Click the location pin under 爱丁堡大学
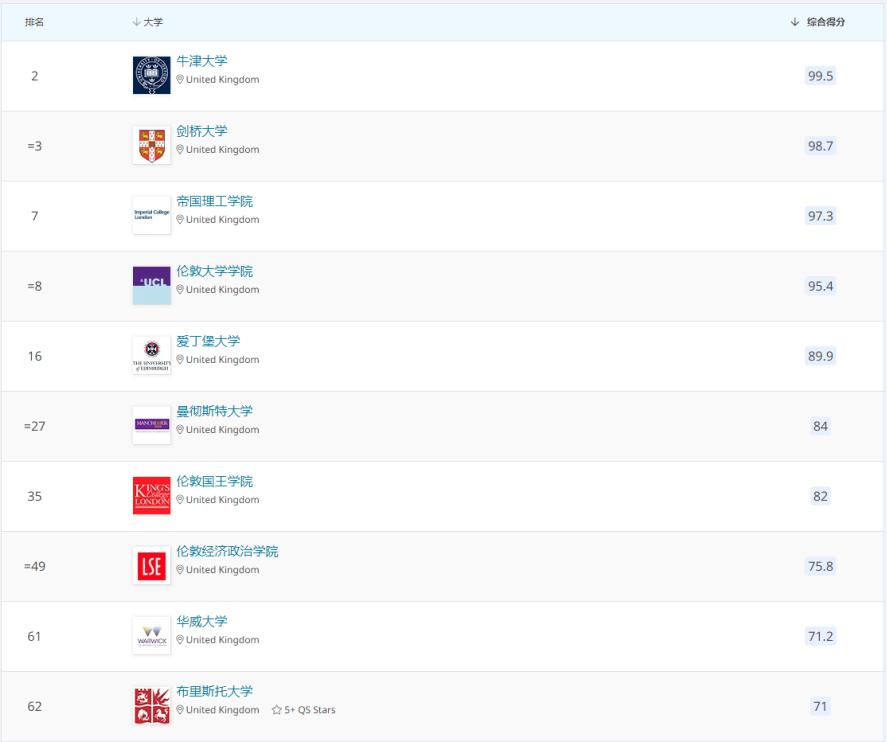 point(180,360)
